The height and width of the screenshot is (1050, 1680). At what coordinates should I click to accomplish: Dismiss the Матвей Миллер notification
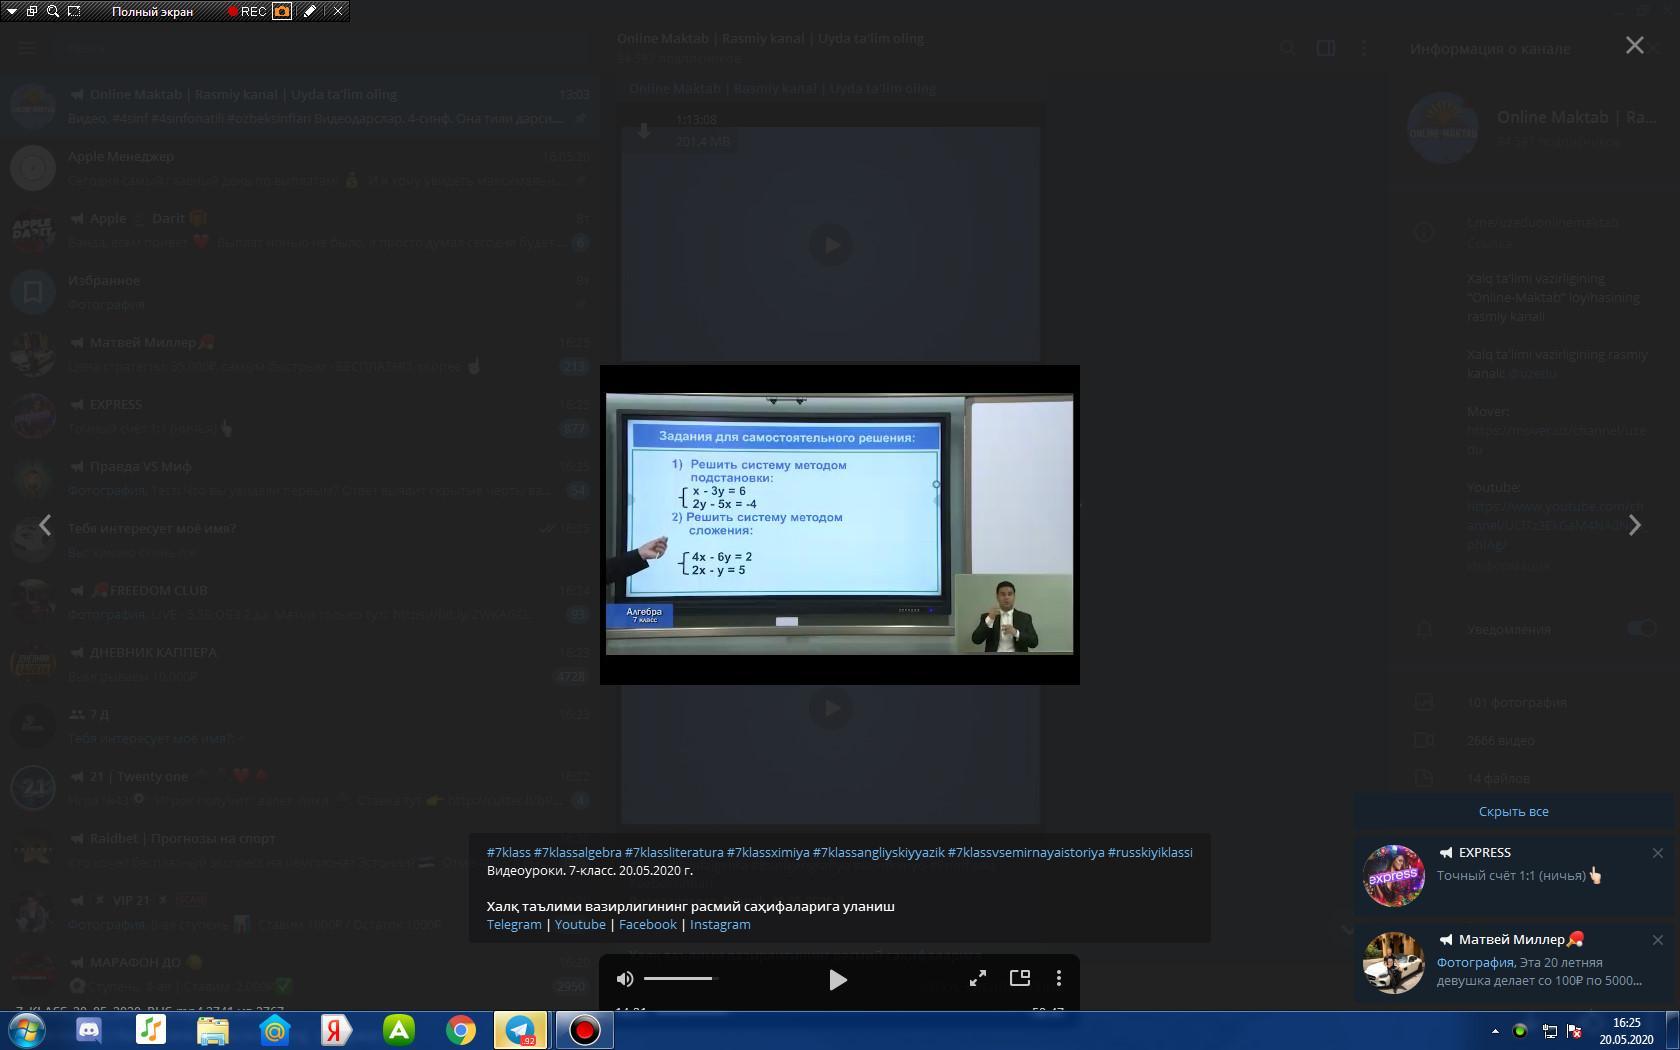pos(1657,940)
